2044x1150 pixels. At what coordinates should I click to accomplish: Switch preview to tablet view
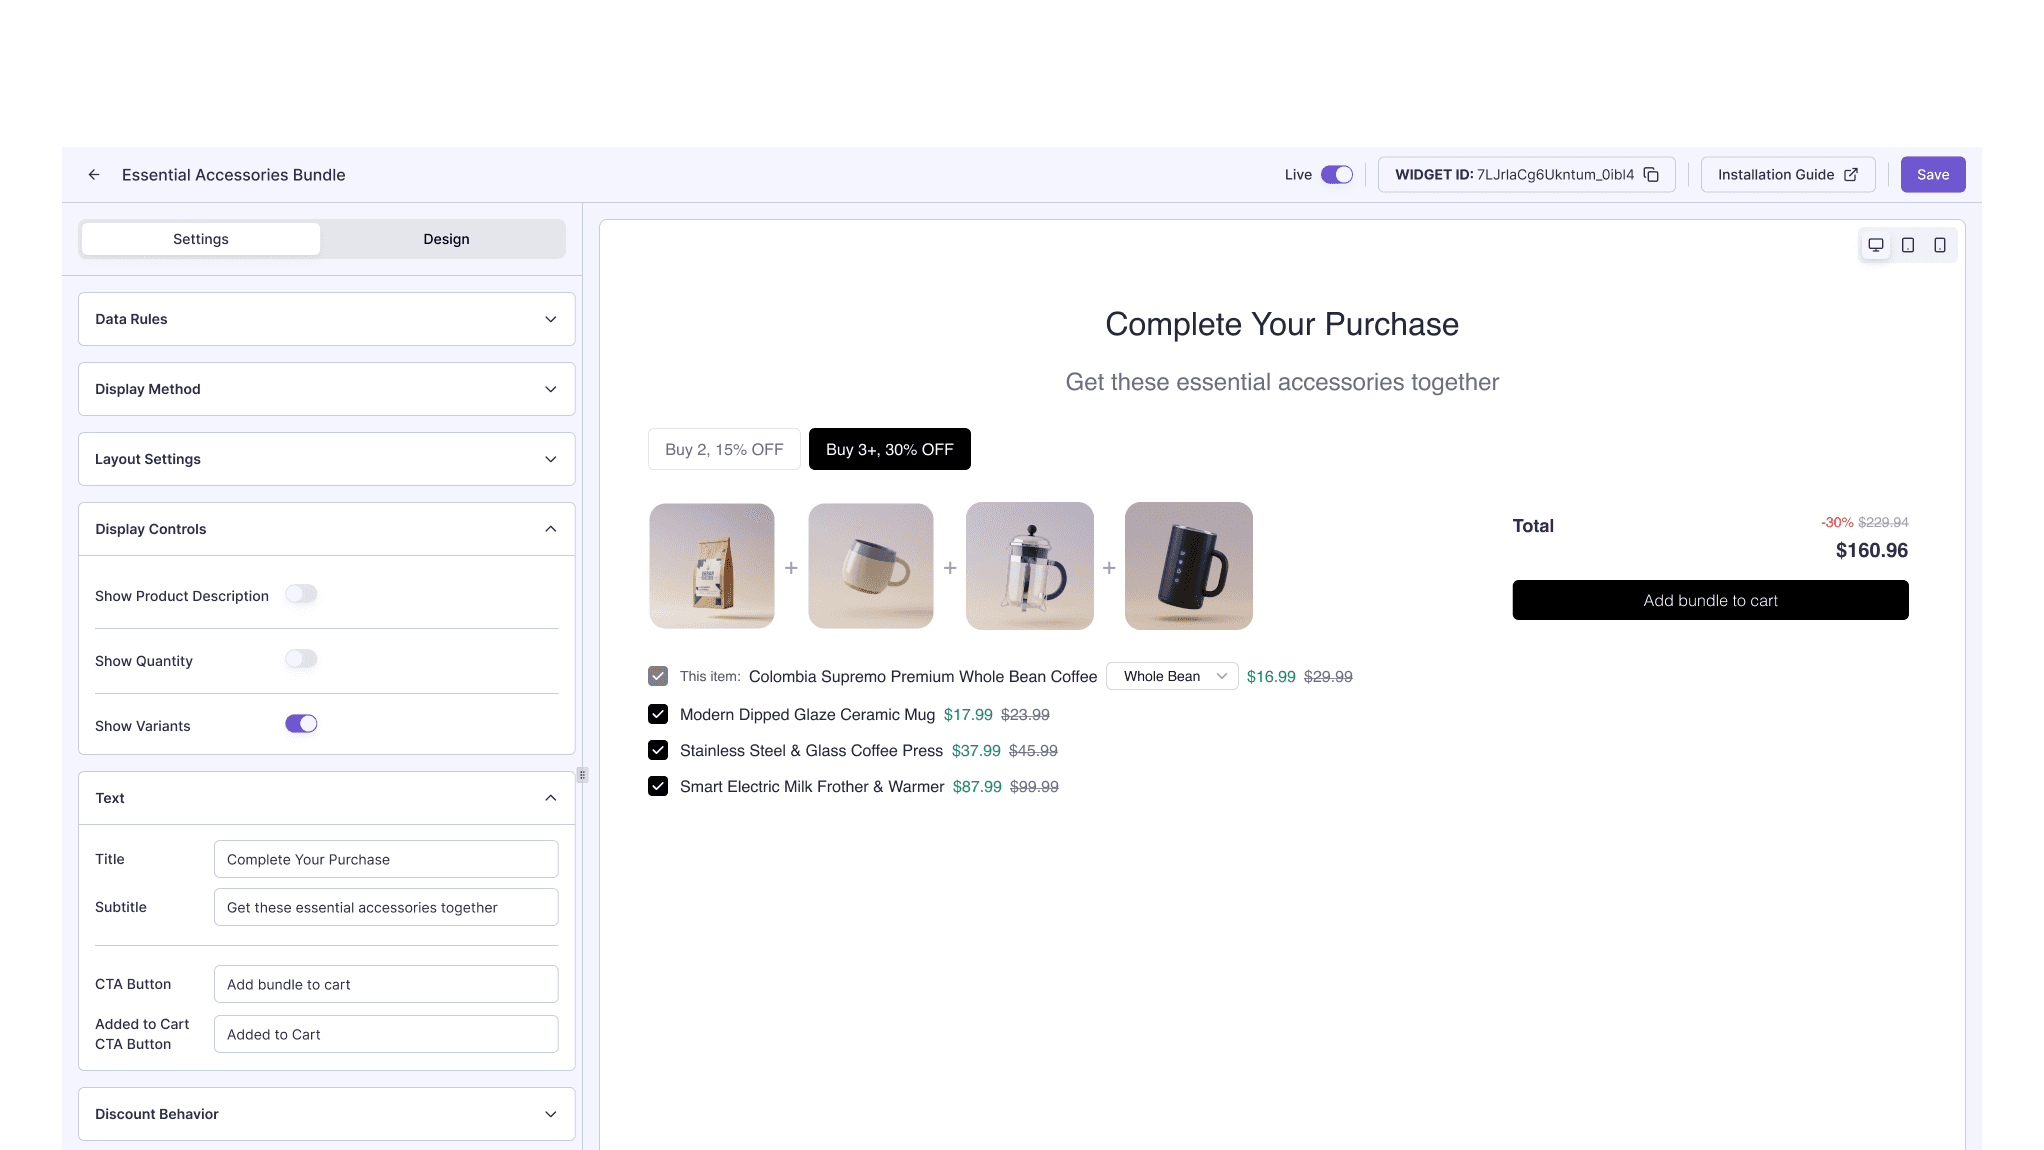tap(1908, 244)
